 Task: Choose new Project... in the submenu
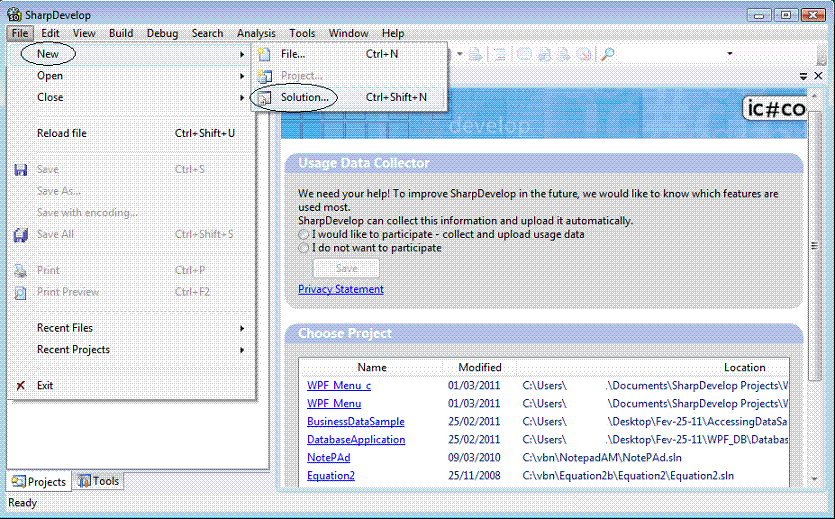pos(349,76)
